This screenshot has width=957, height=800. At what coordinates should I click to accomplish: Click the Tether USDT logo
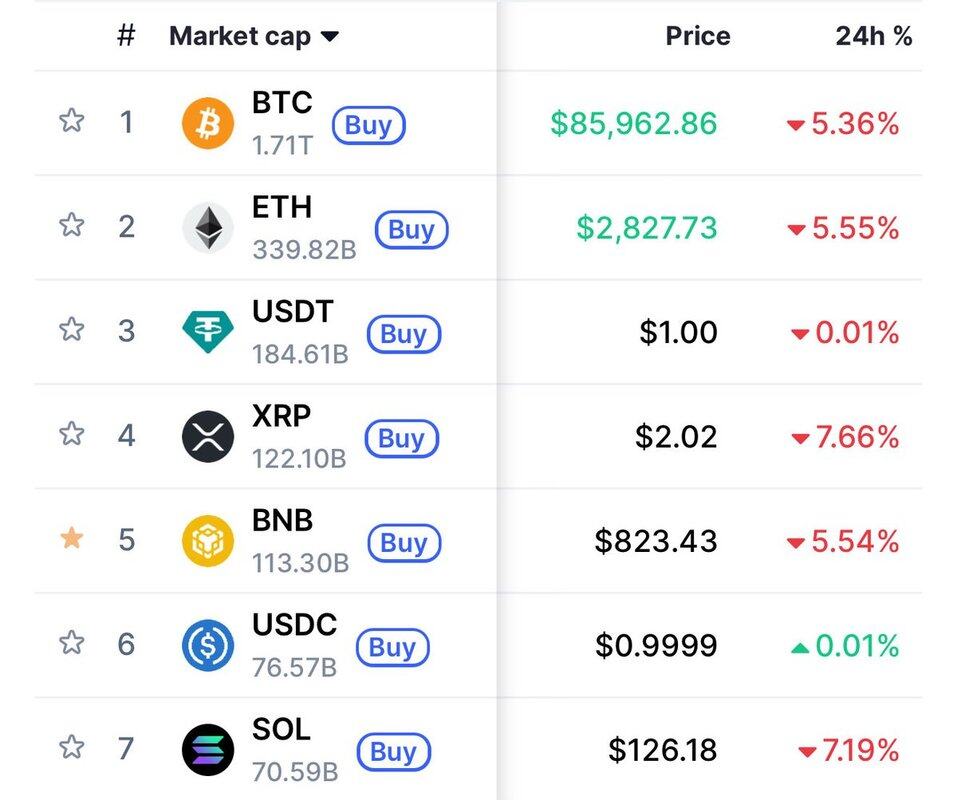coord(208,332)
